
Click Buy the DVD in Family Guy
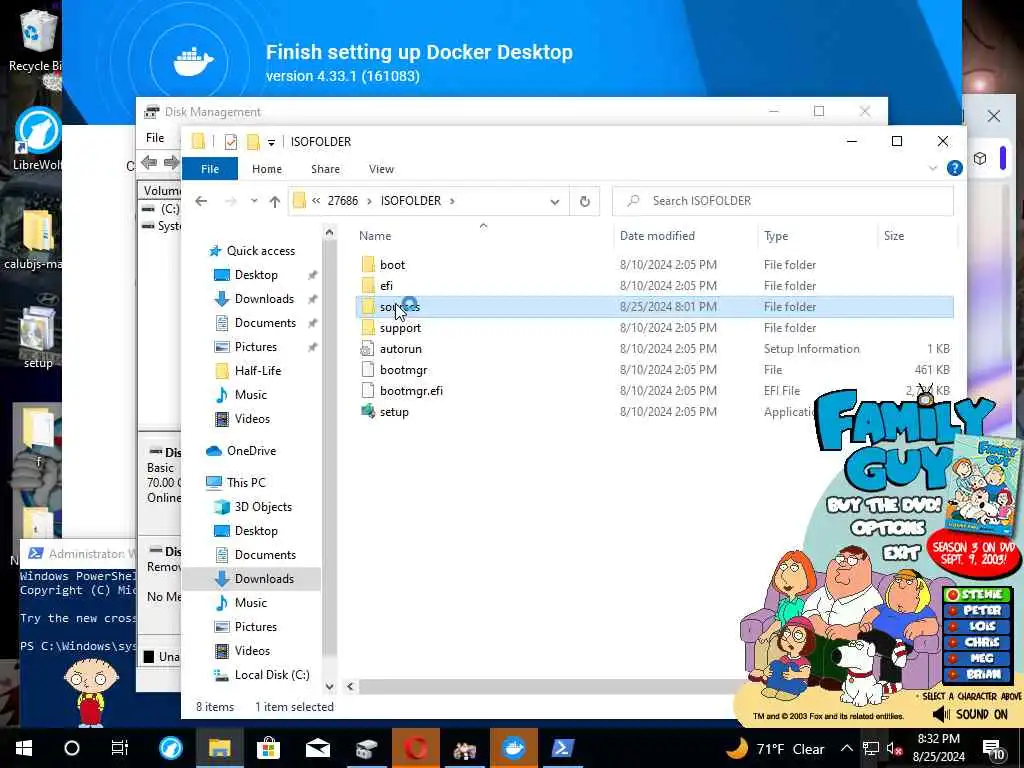pos(884,505)
